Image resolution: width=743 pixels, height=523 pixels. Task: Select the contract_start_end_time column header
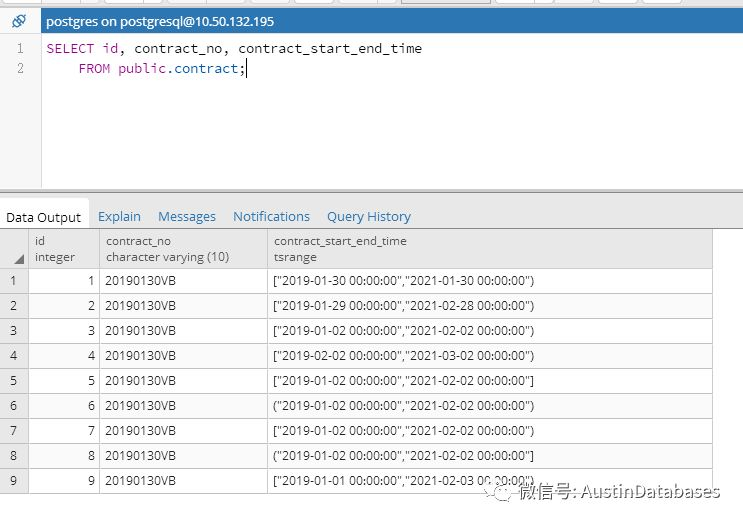pos(490,249)
